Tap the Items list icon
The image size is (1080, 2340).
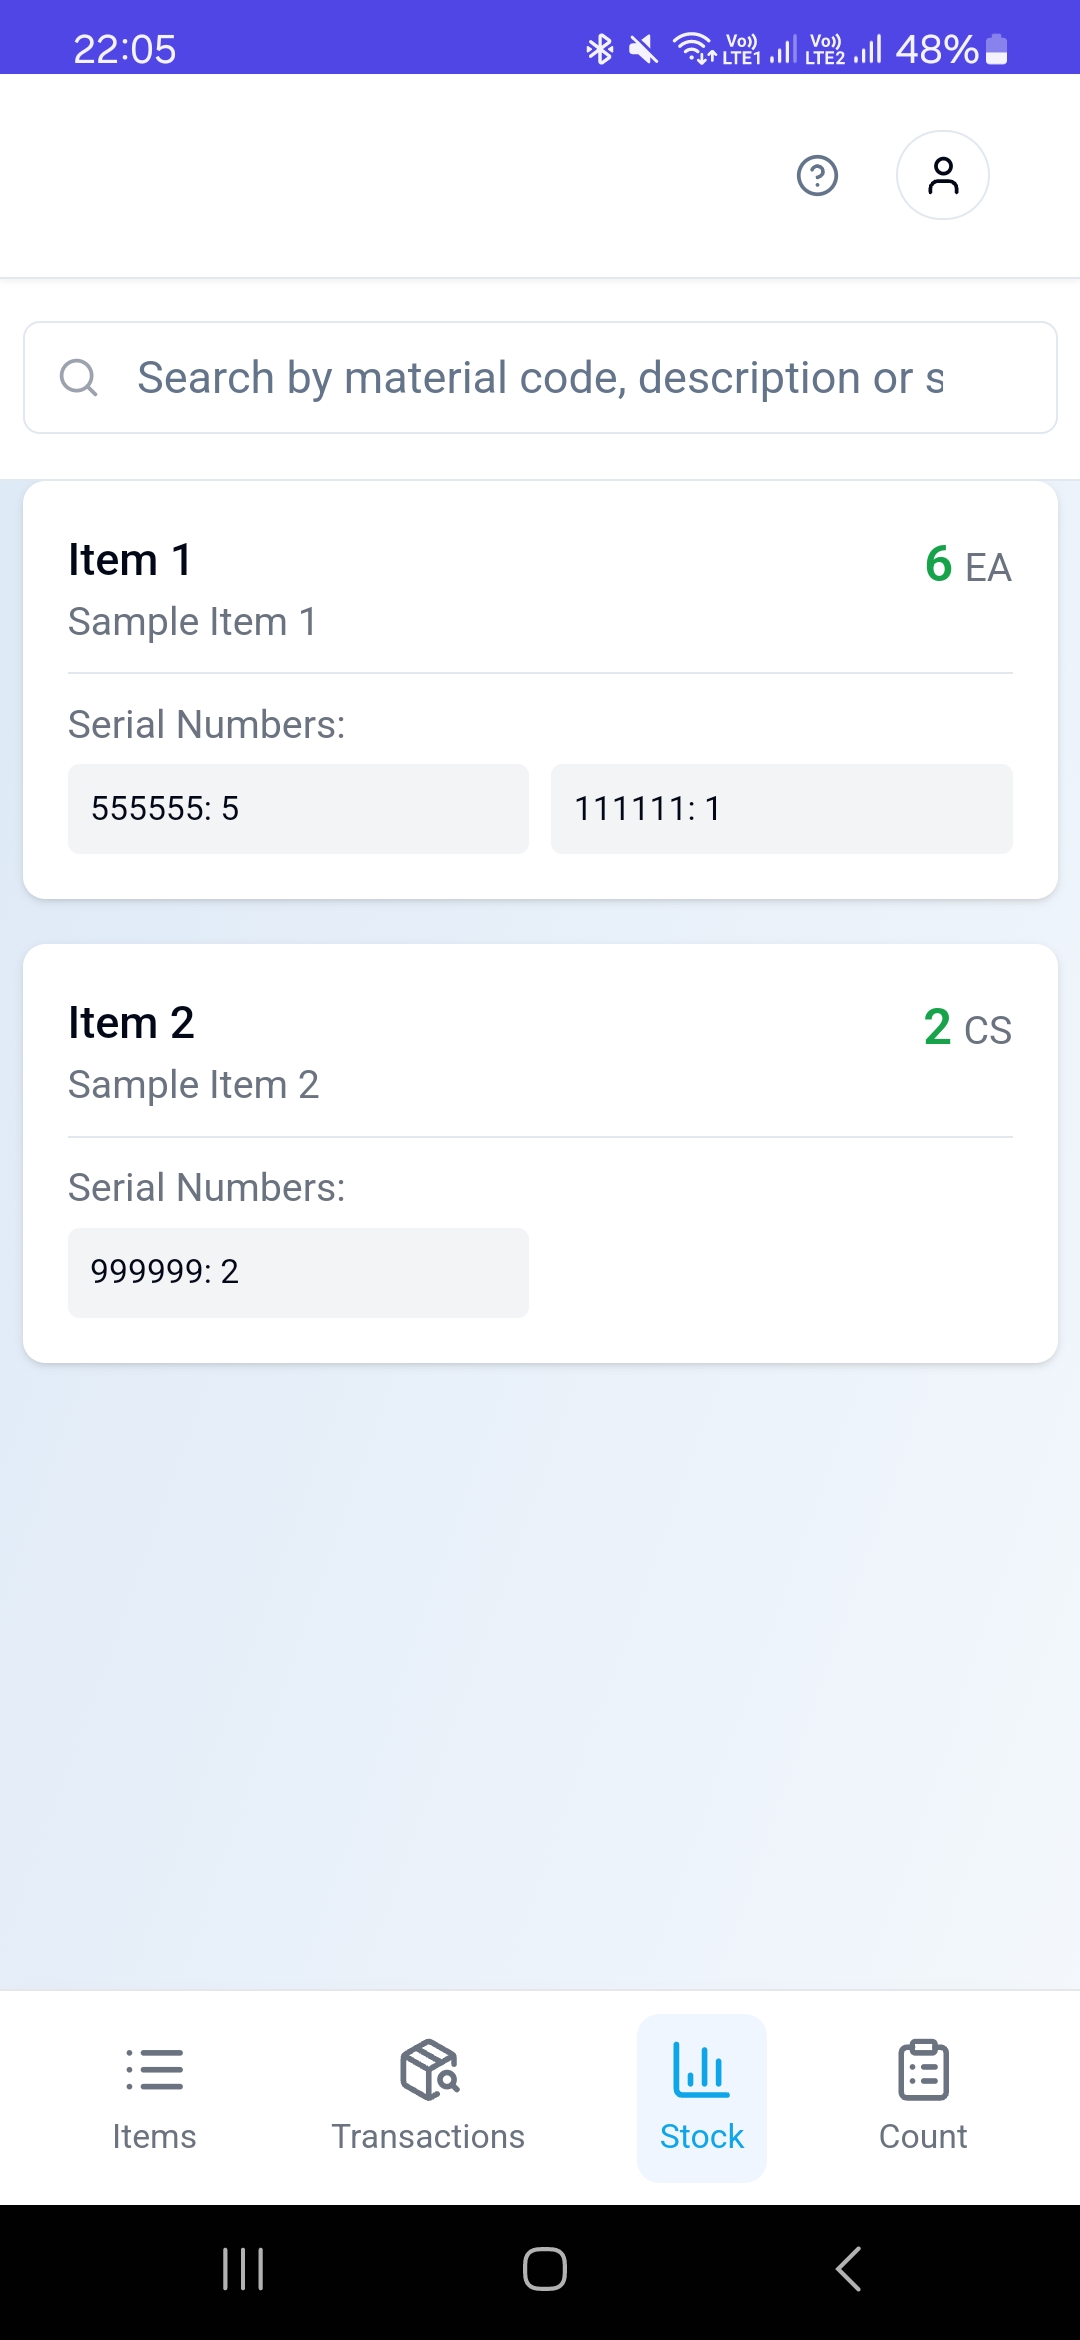tap(154, 2069)
